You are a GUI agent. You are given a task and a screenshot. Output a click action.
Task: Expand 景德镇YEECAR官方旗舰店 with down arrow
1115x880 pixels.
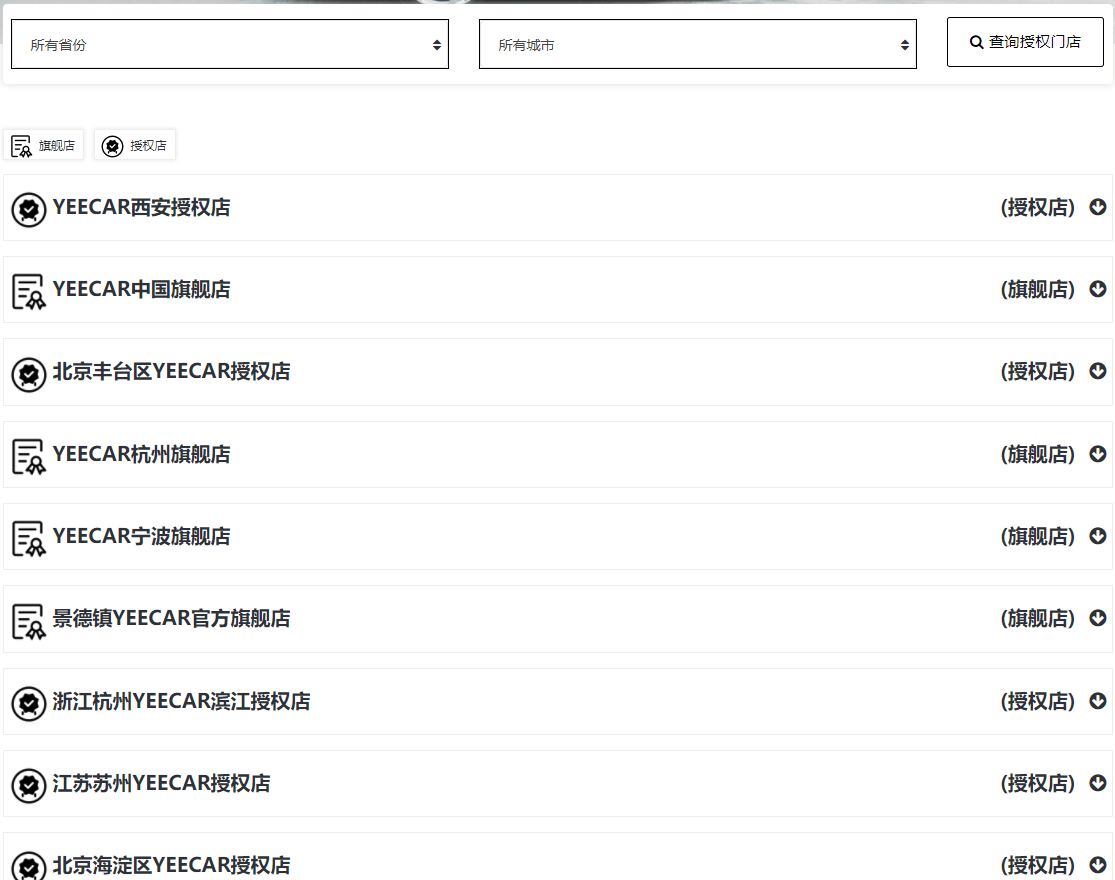[x=1098, y=618]
